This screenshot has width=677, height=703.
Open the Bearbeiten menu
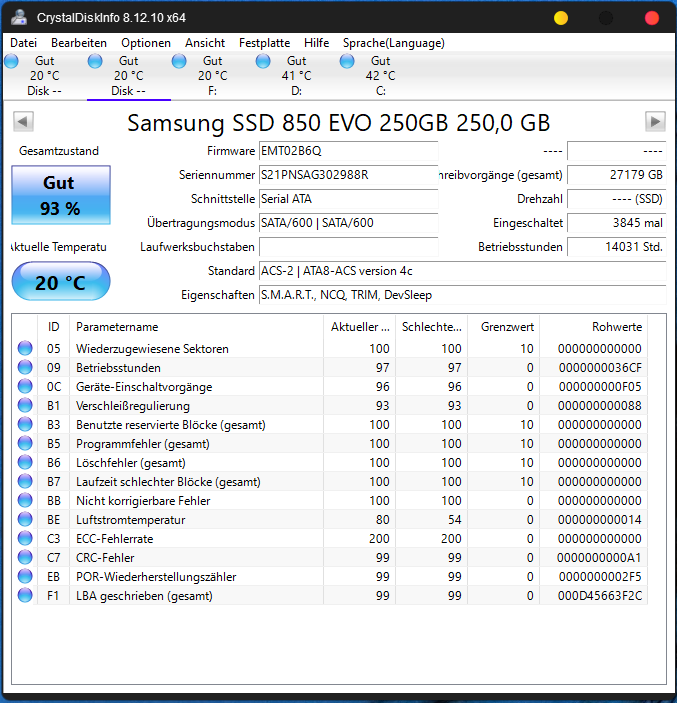[x=79, y=43]
